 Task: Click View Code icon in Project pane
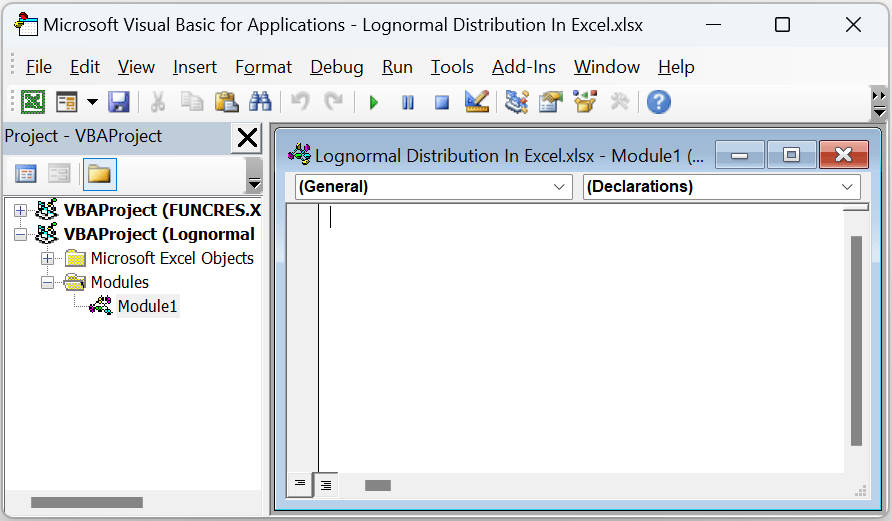pos(26,173)
